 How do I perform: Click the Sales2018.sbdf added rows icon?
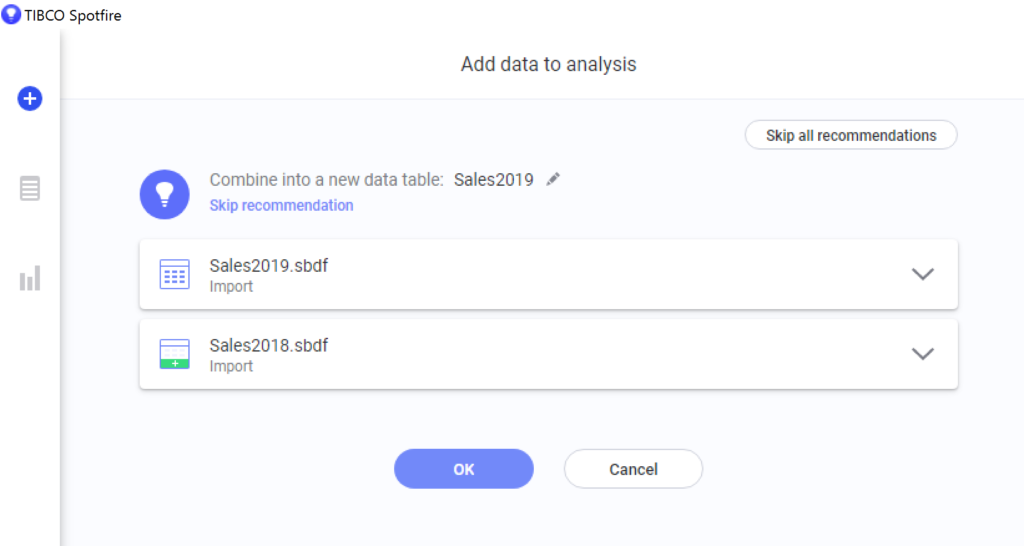coord(174,354)
